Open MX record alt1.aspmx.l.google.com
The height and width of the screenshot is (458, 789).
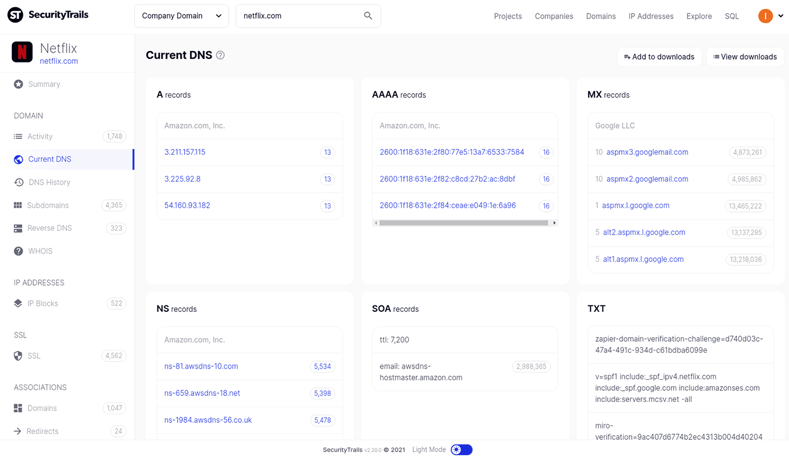(643, 259)
